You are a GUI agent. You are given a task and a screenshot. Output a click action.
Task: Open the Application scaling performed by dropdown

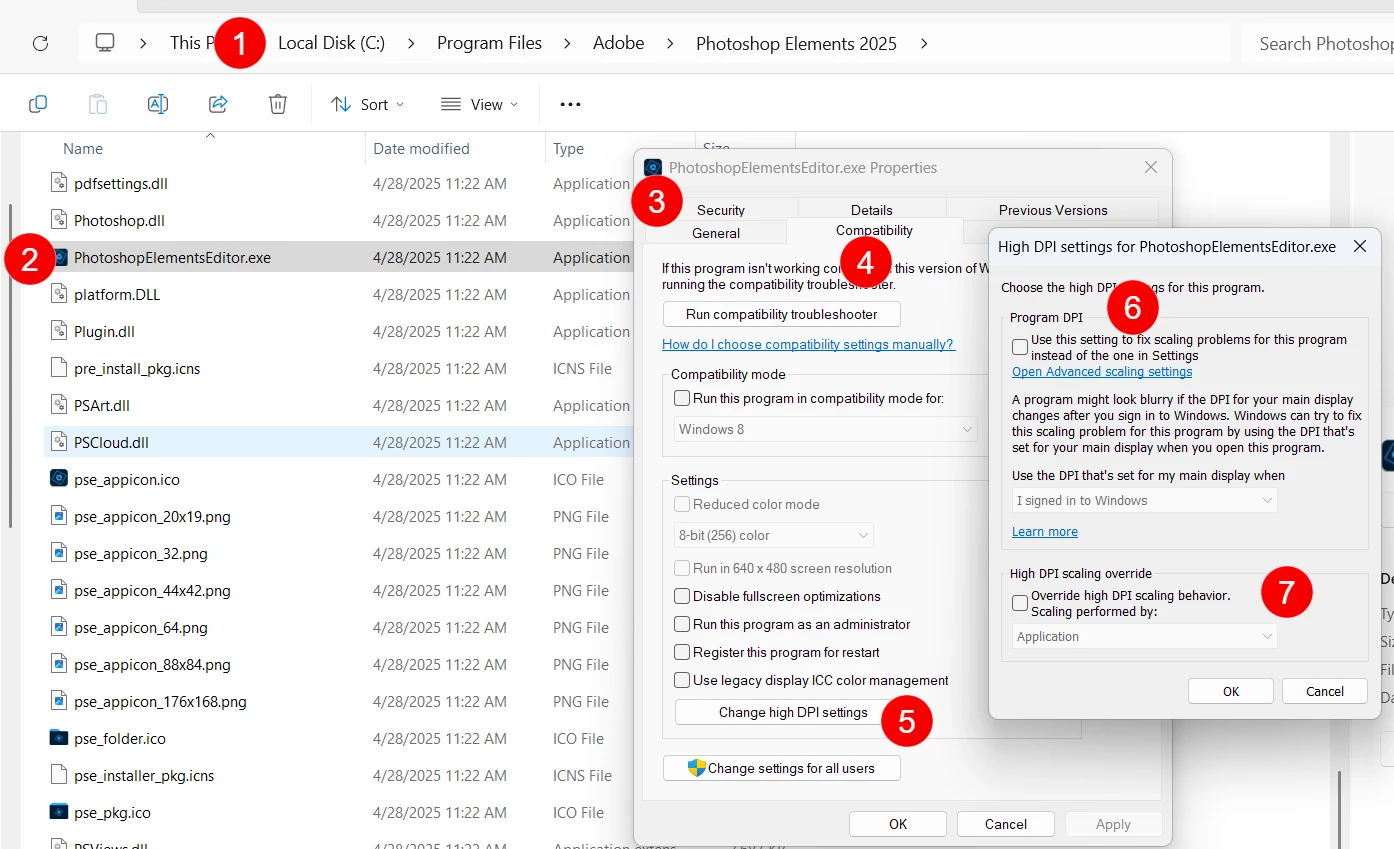(1145, 636)
